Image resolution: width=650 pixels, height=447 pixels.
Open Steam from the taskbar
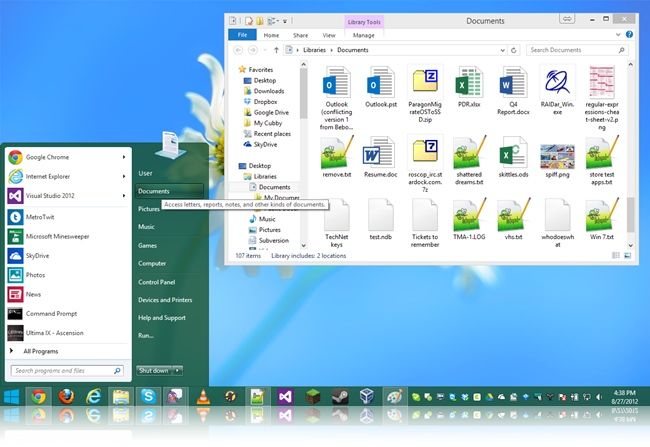340,397
